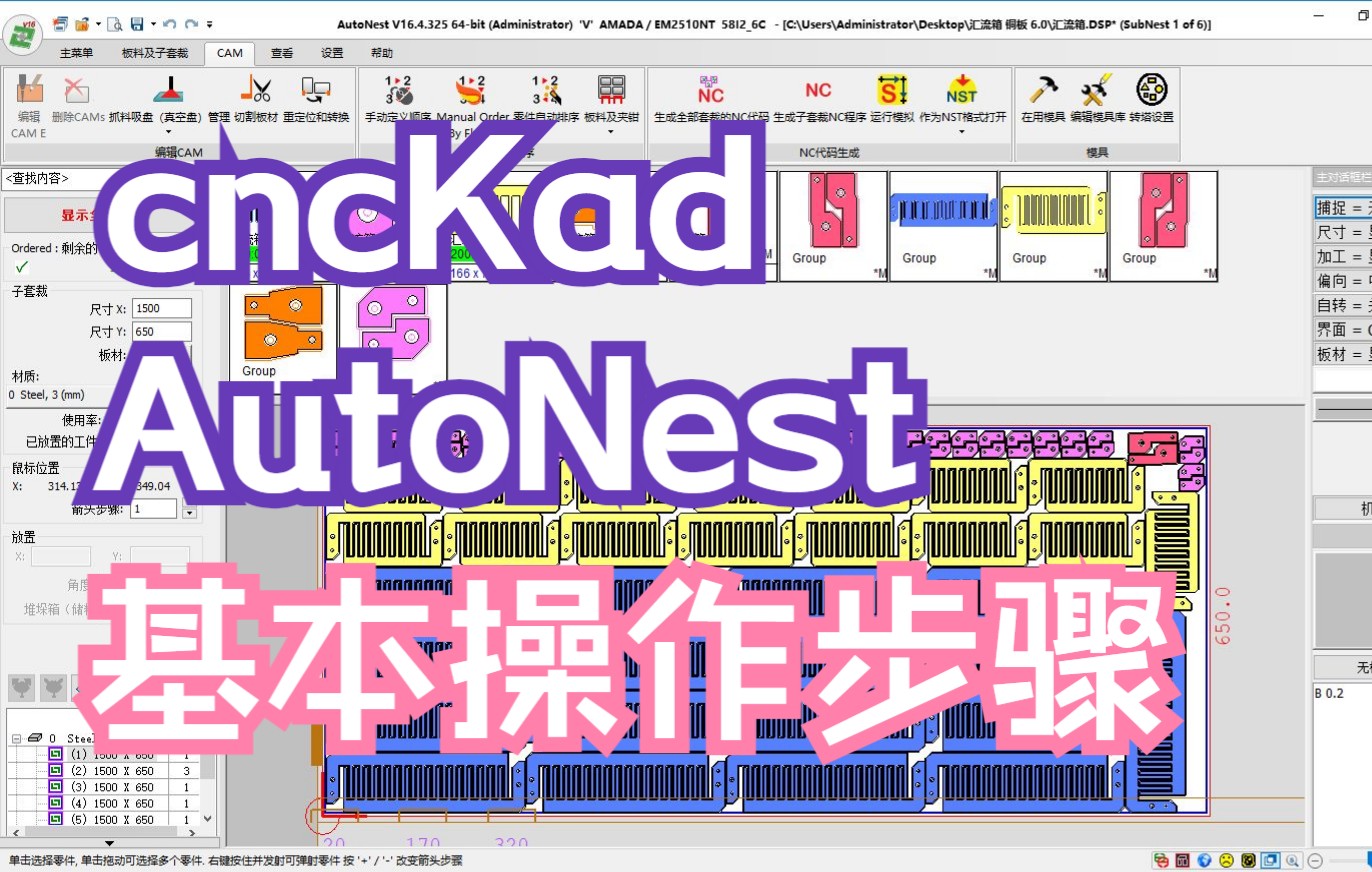1372x872 pixels.
Task: Switch to the 查看 tab
Action: pos(282,53)
